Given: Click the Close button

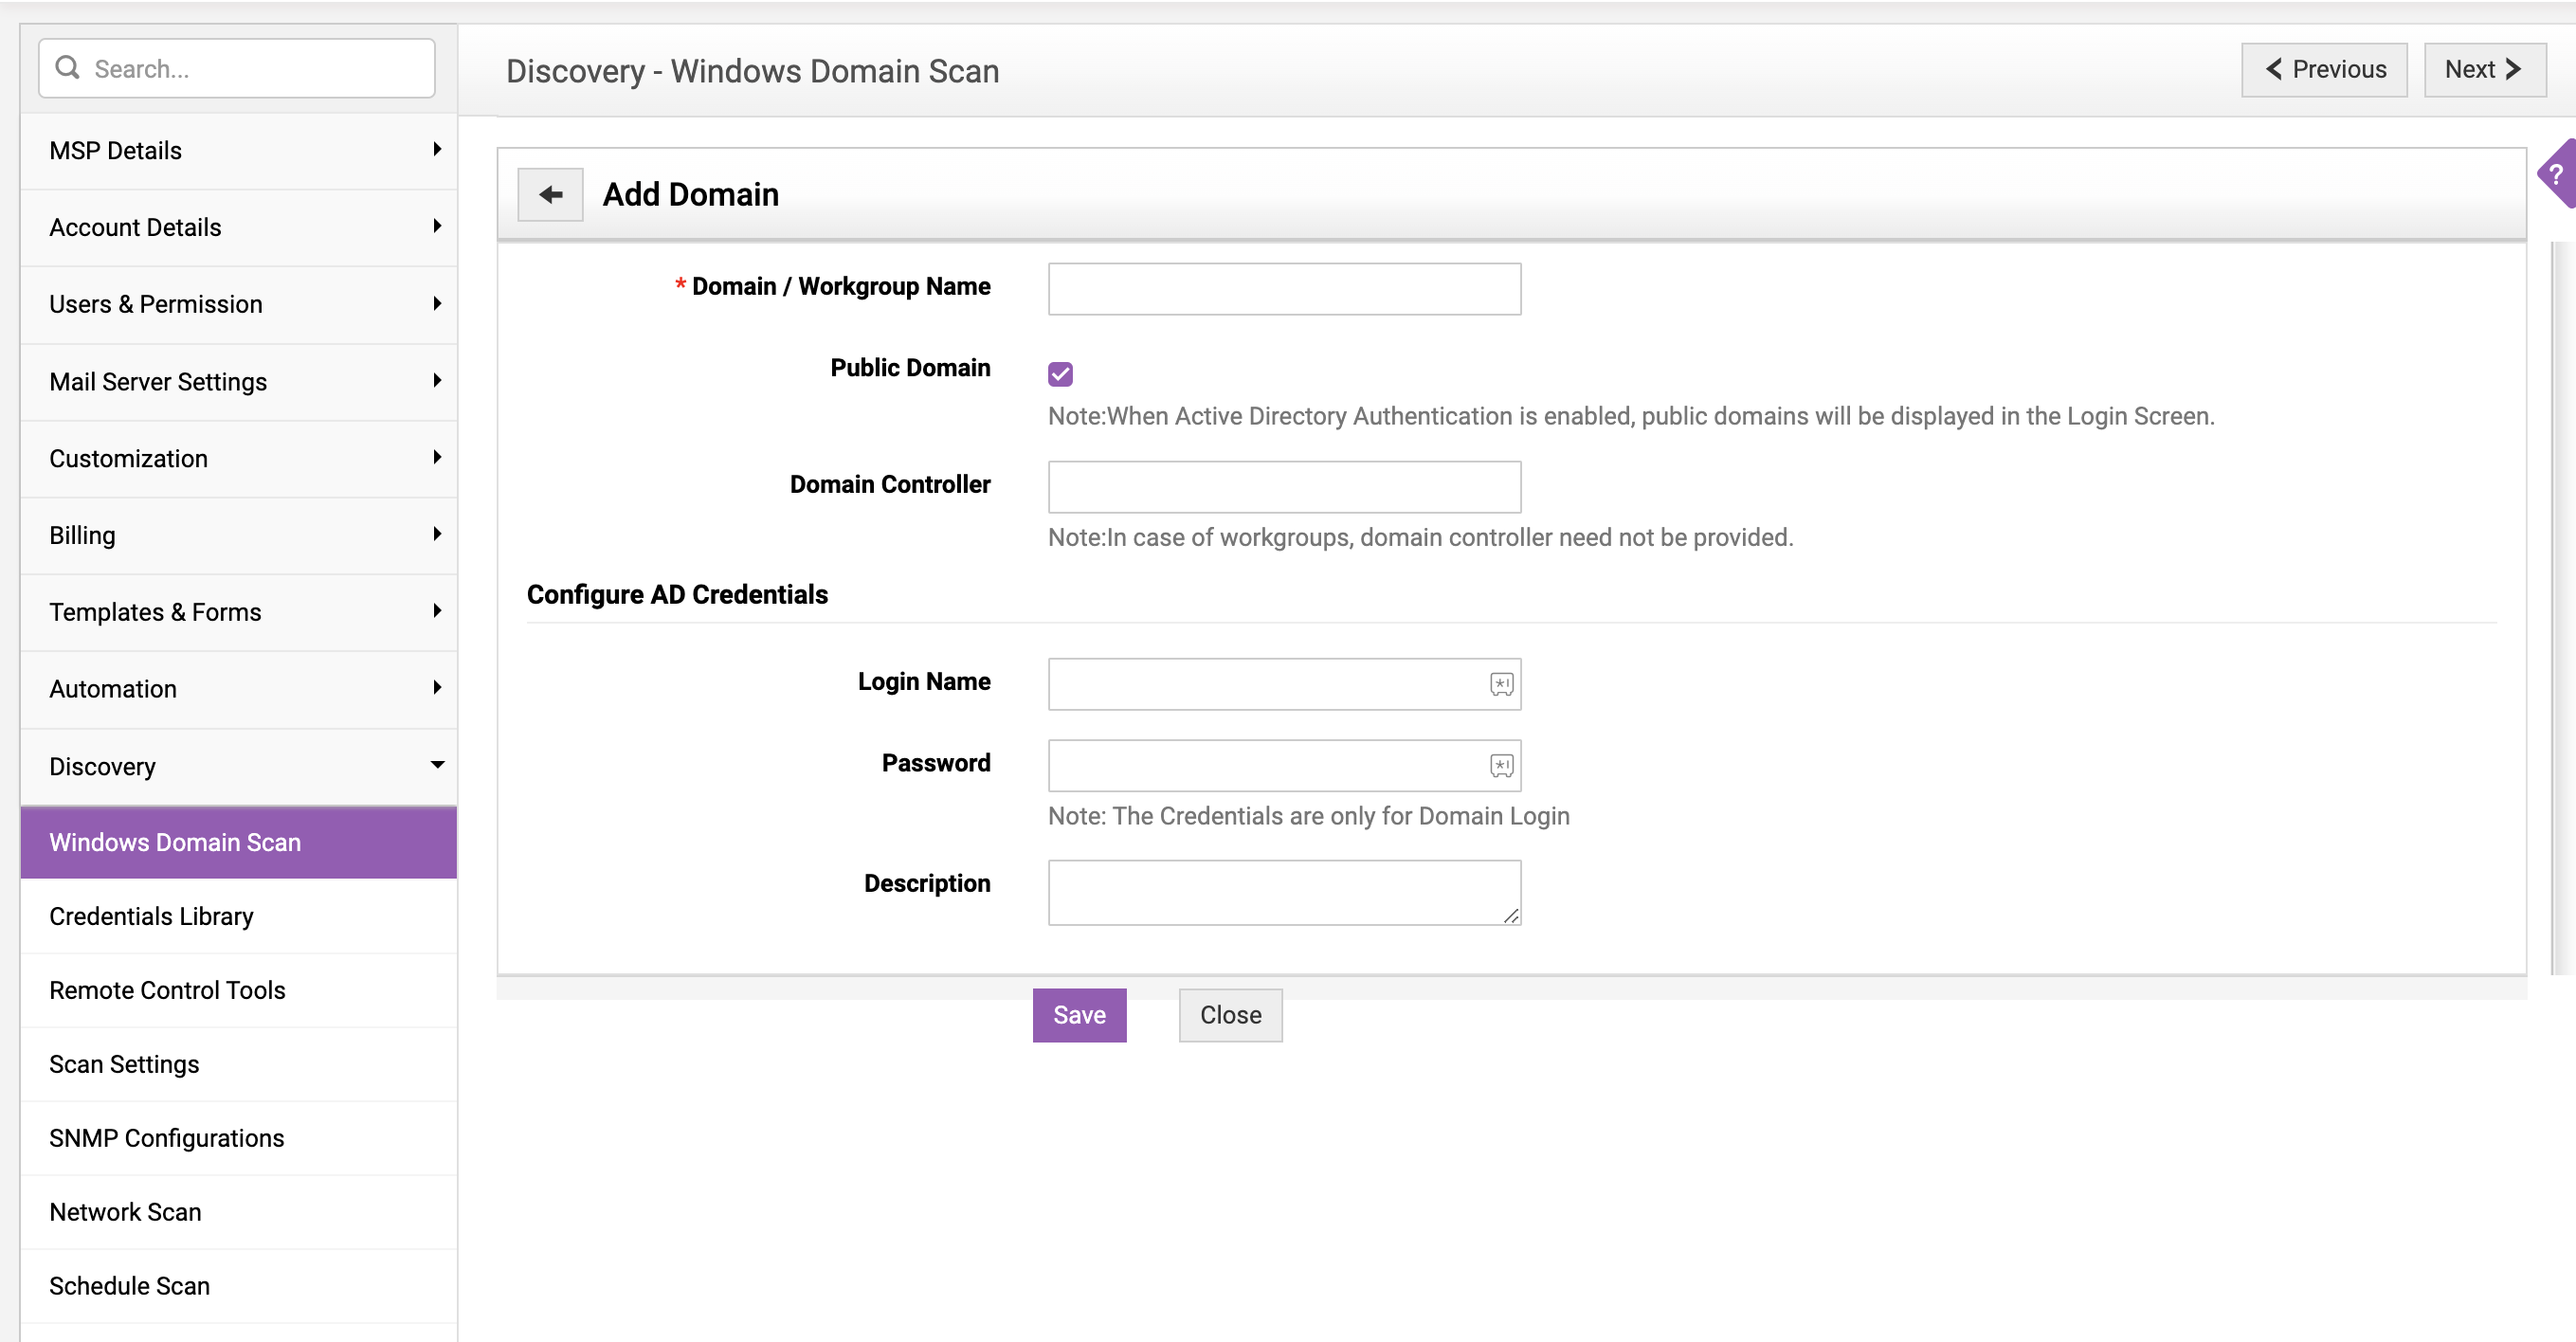Looking at the screenshot, I should [x=1230, y=1015].
